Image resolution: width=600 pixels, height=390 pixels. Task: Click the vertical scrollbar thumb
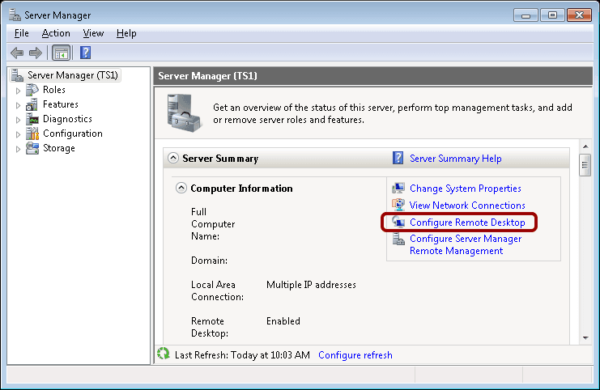click(585, 165)
